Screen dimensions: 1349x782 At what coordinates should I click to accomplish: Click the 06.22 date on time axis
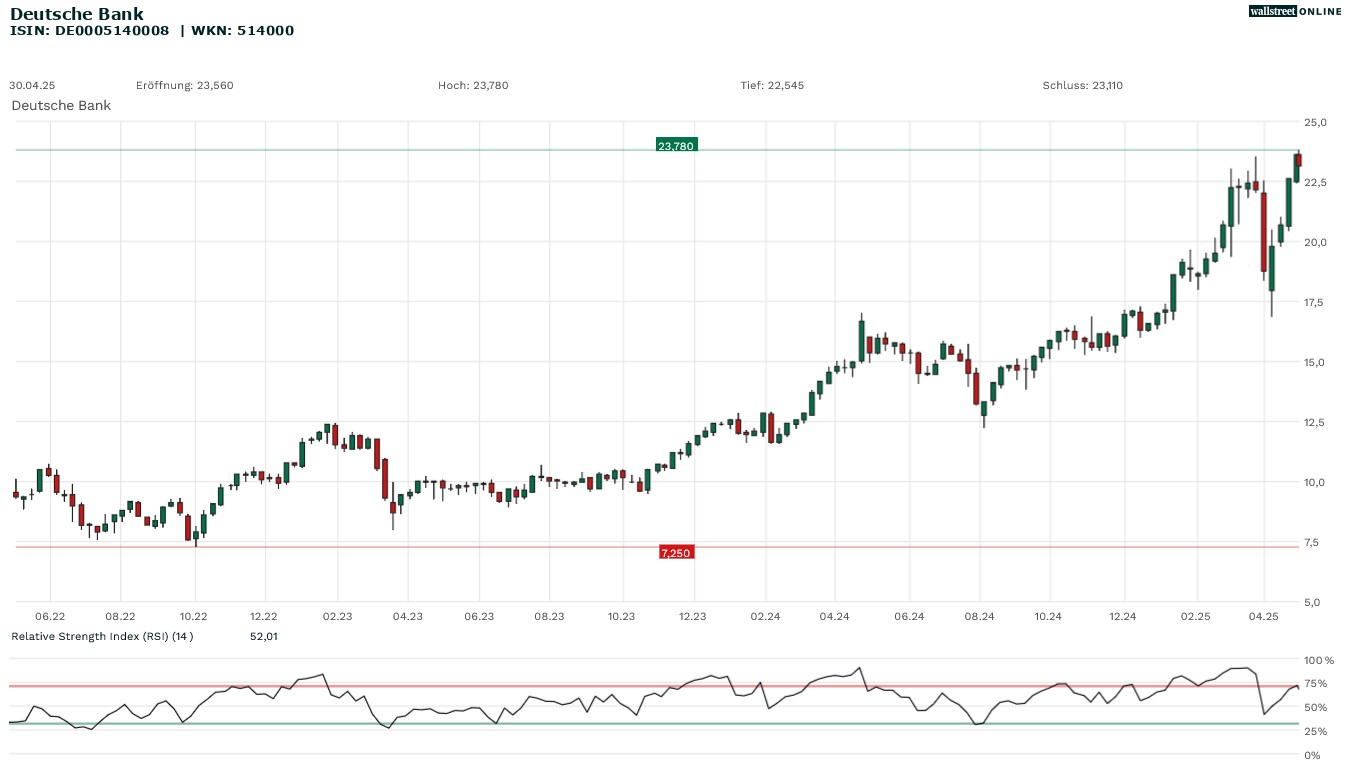click(x=50, y=617)
